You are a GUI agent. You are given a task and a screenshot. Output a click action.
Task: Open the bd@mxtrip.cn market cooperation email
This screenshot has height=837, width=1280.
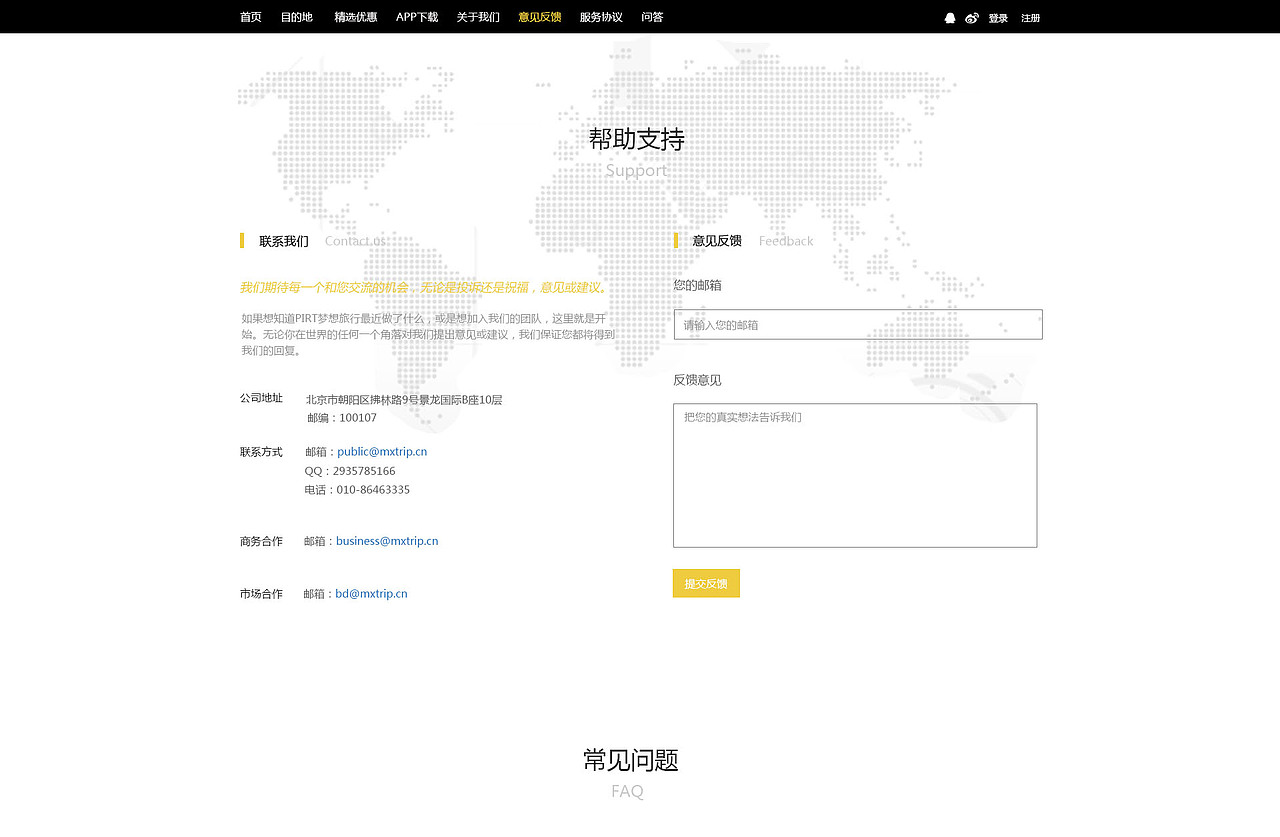coord(371,593)
